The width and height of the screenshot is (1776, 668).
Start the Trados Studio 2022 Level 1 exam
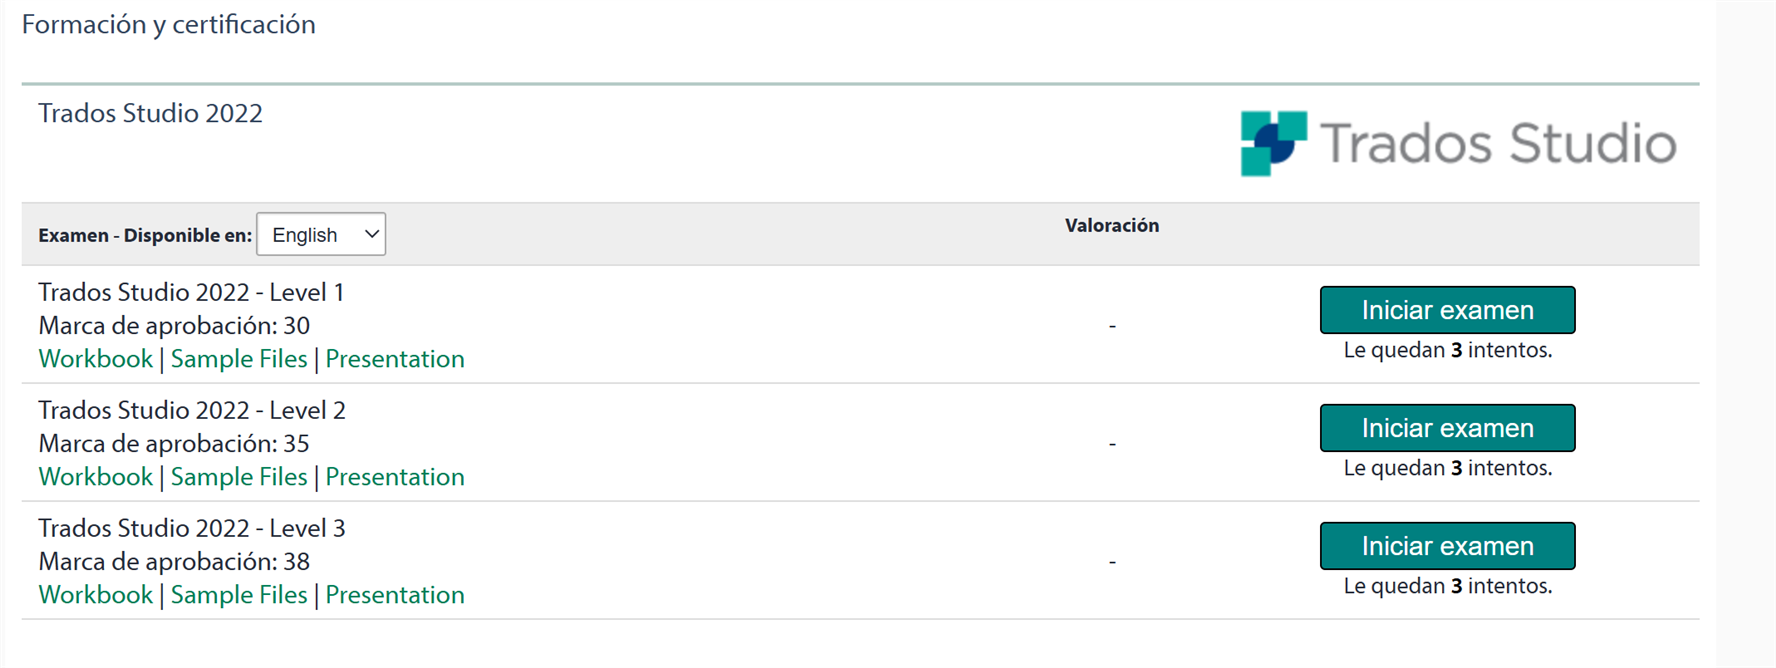1446,310
